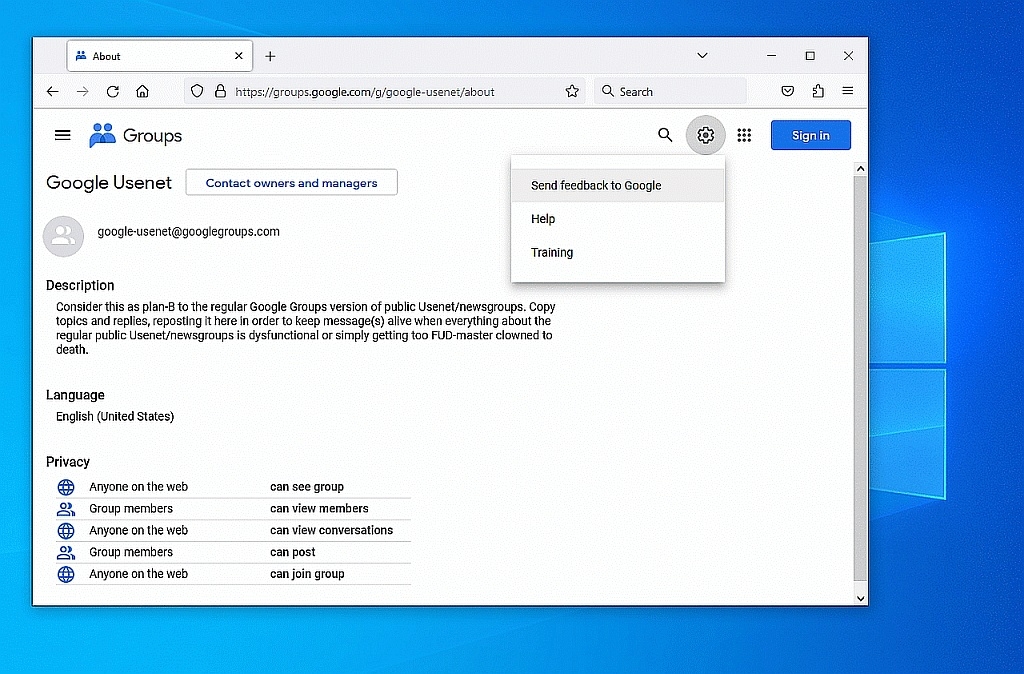Click the can view conversations text
The width and height of the screenshot is (1024, 674).
point(331,530)
